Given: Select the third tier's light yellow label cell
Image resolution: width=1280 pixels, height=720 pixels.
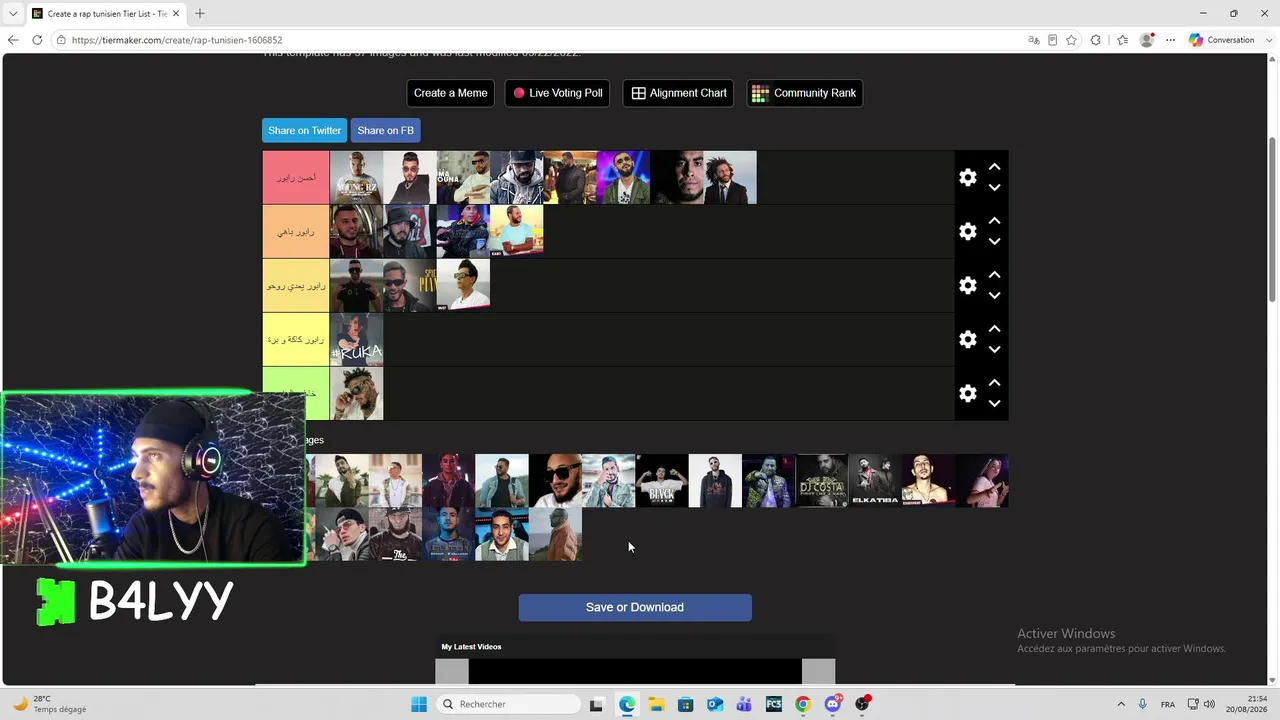Looking at the screenshot, I should point(296,285).
